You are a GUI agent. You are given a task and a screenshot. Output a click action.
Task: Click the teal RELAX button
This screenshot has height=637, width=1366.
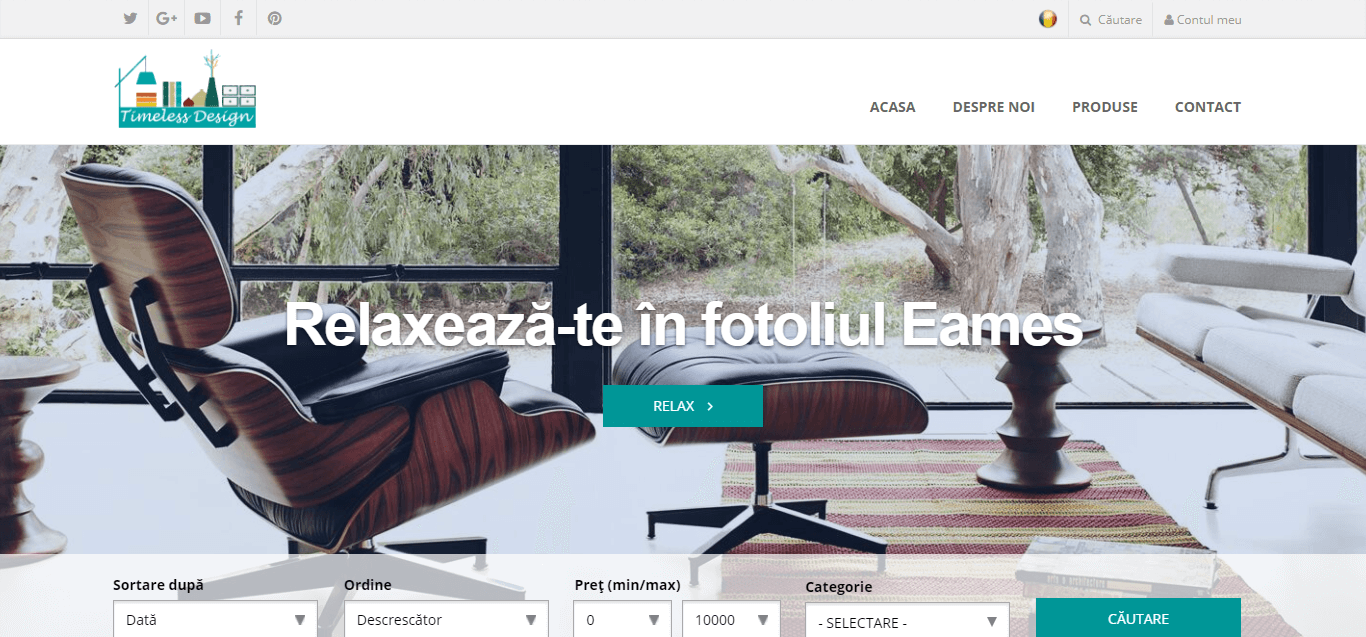(x=683, y=406)
